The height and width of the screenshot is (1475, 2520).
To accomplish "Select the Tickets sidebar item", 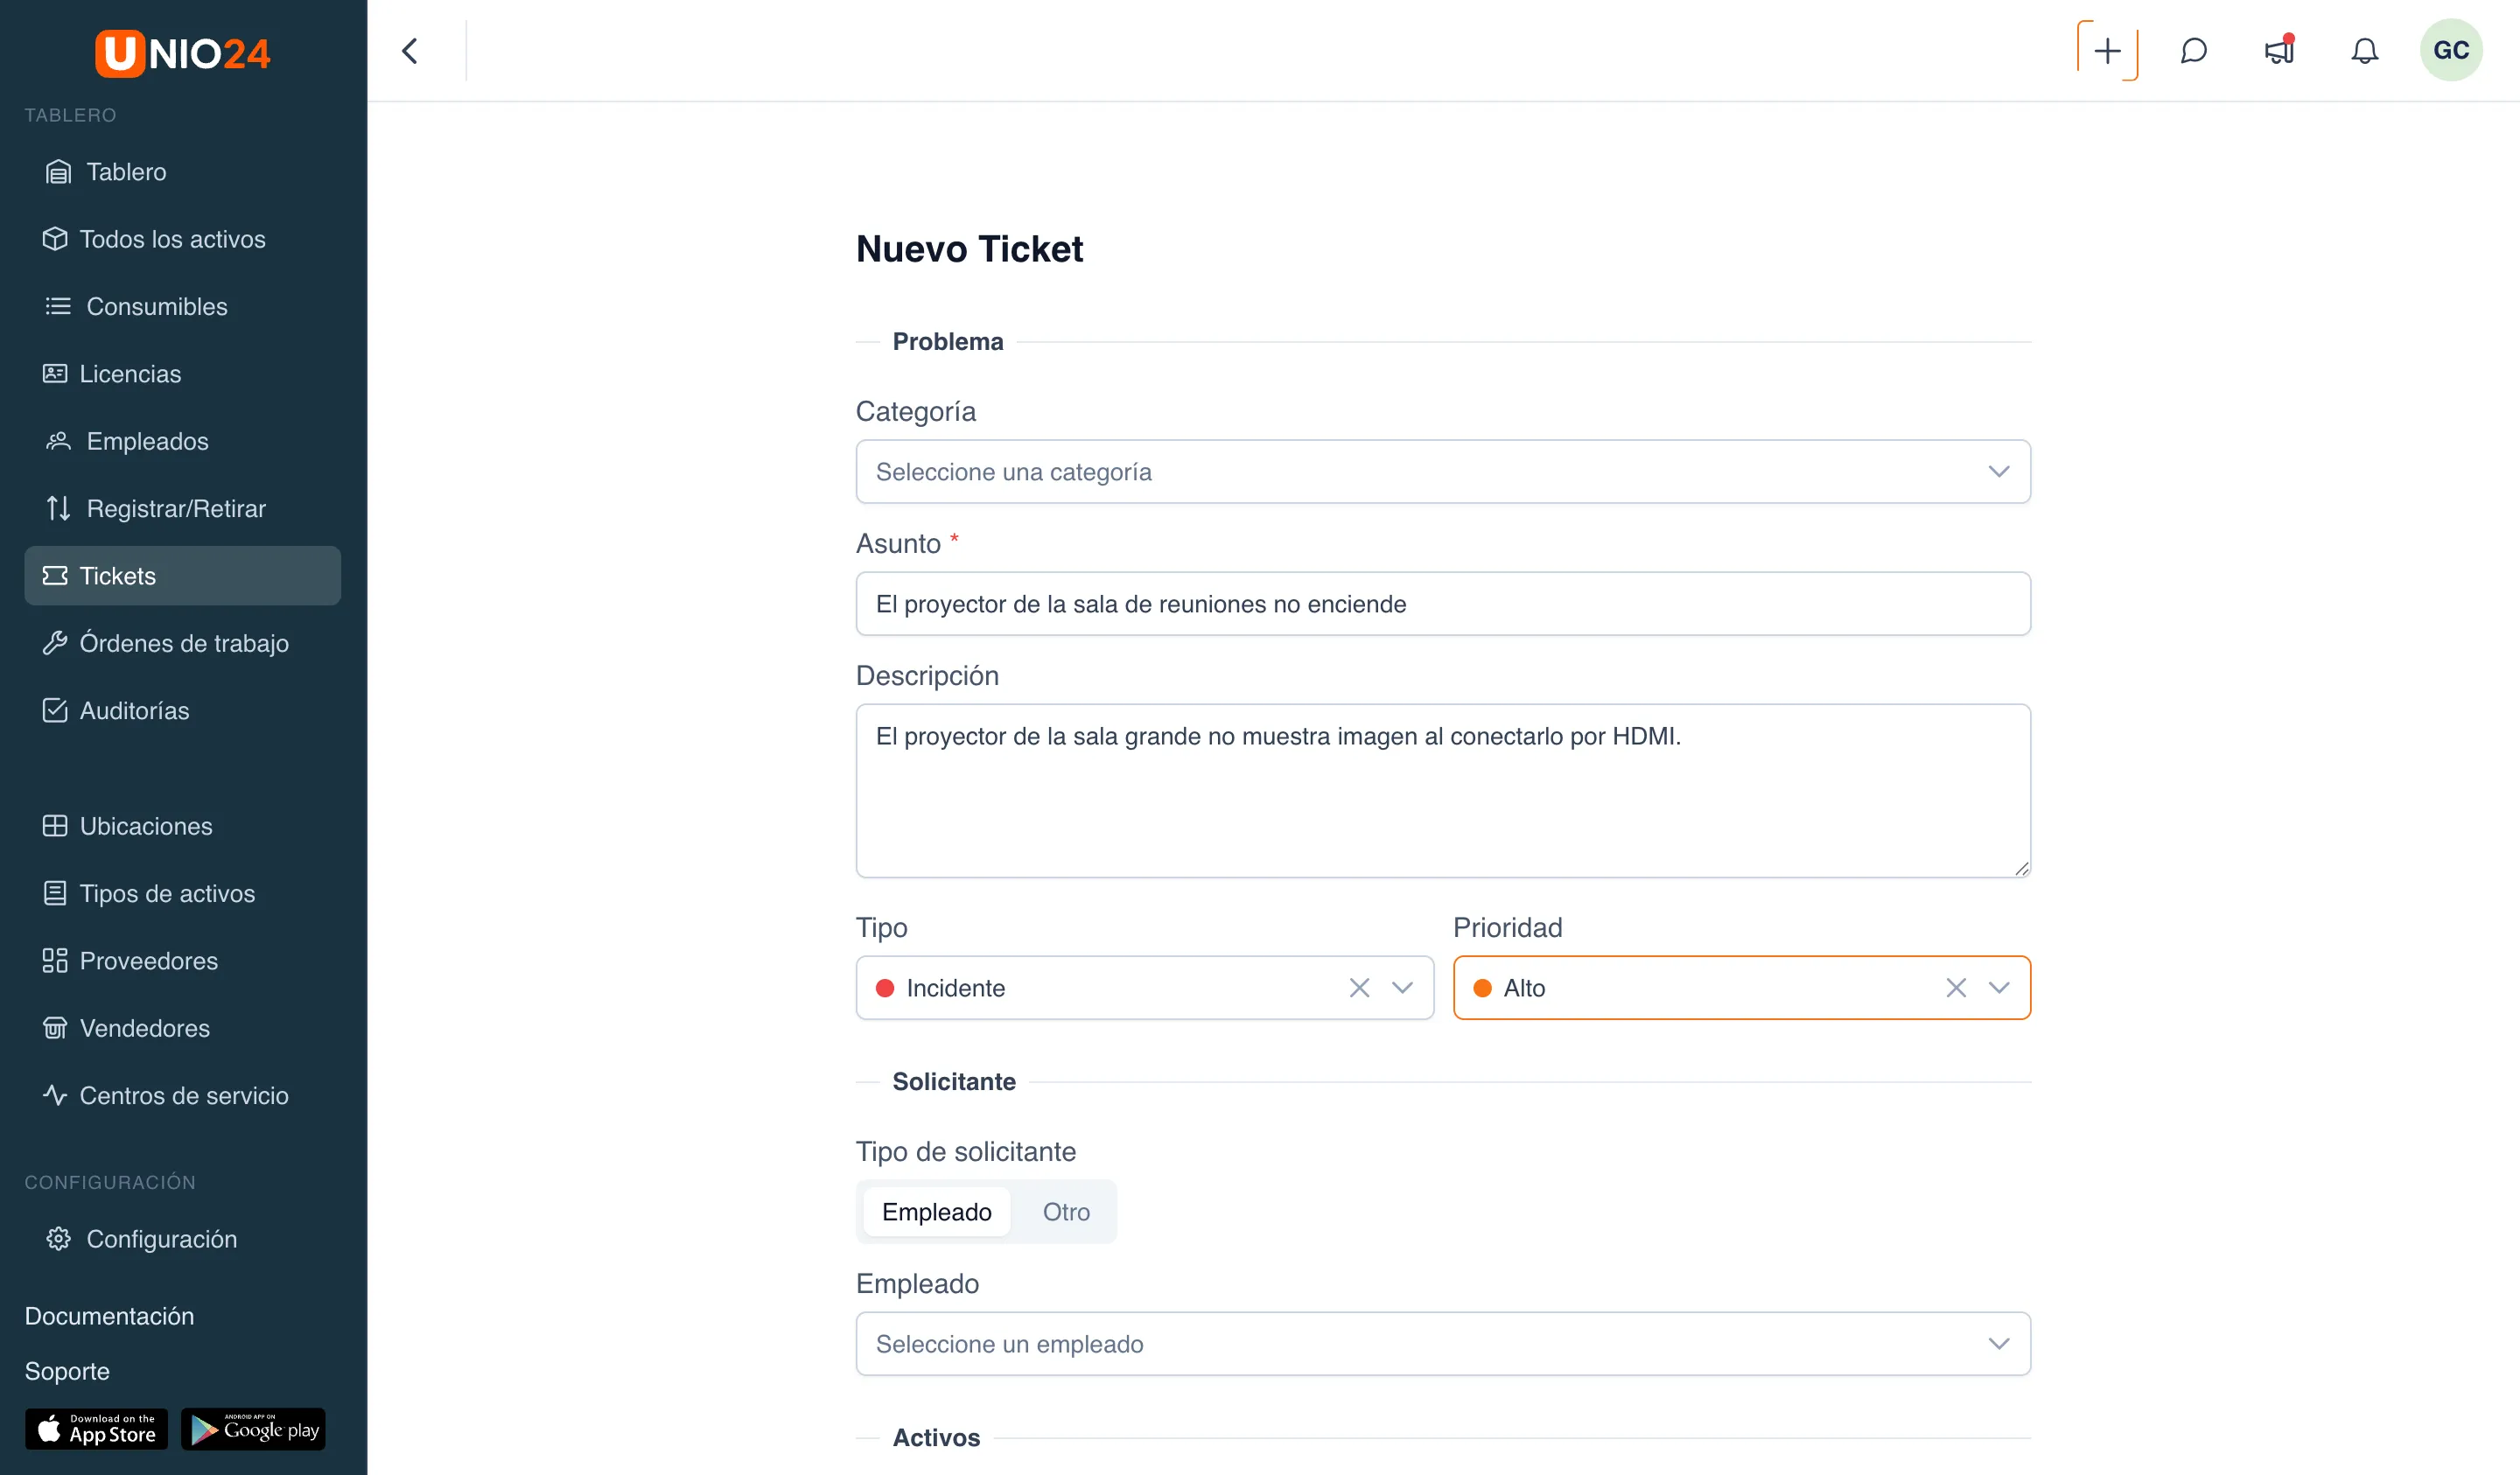I will pyautogui.click(x=182, y=576).
